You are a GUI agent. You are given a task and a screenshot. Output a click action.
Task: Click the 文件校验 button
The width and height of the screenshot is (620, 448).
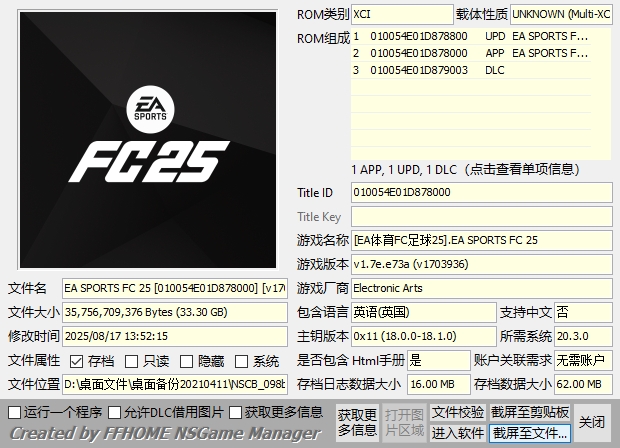point(458,412)
